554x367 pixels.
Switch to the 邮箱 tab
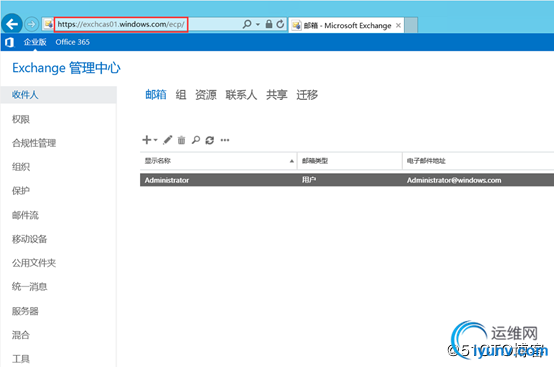pos(156,95)
